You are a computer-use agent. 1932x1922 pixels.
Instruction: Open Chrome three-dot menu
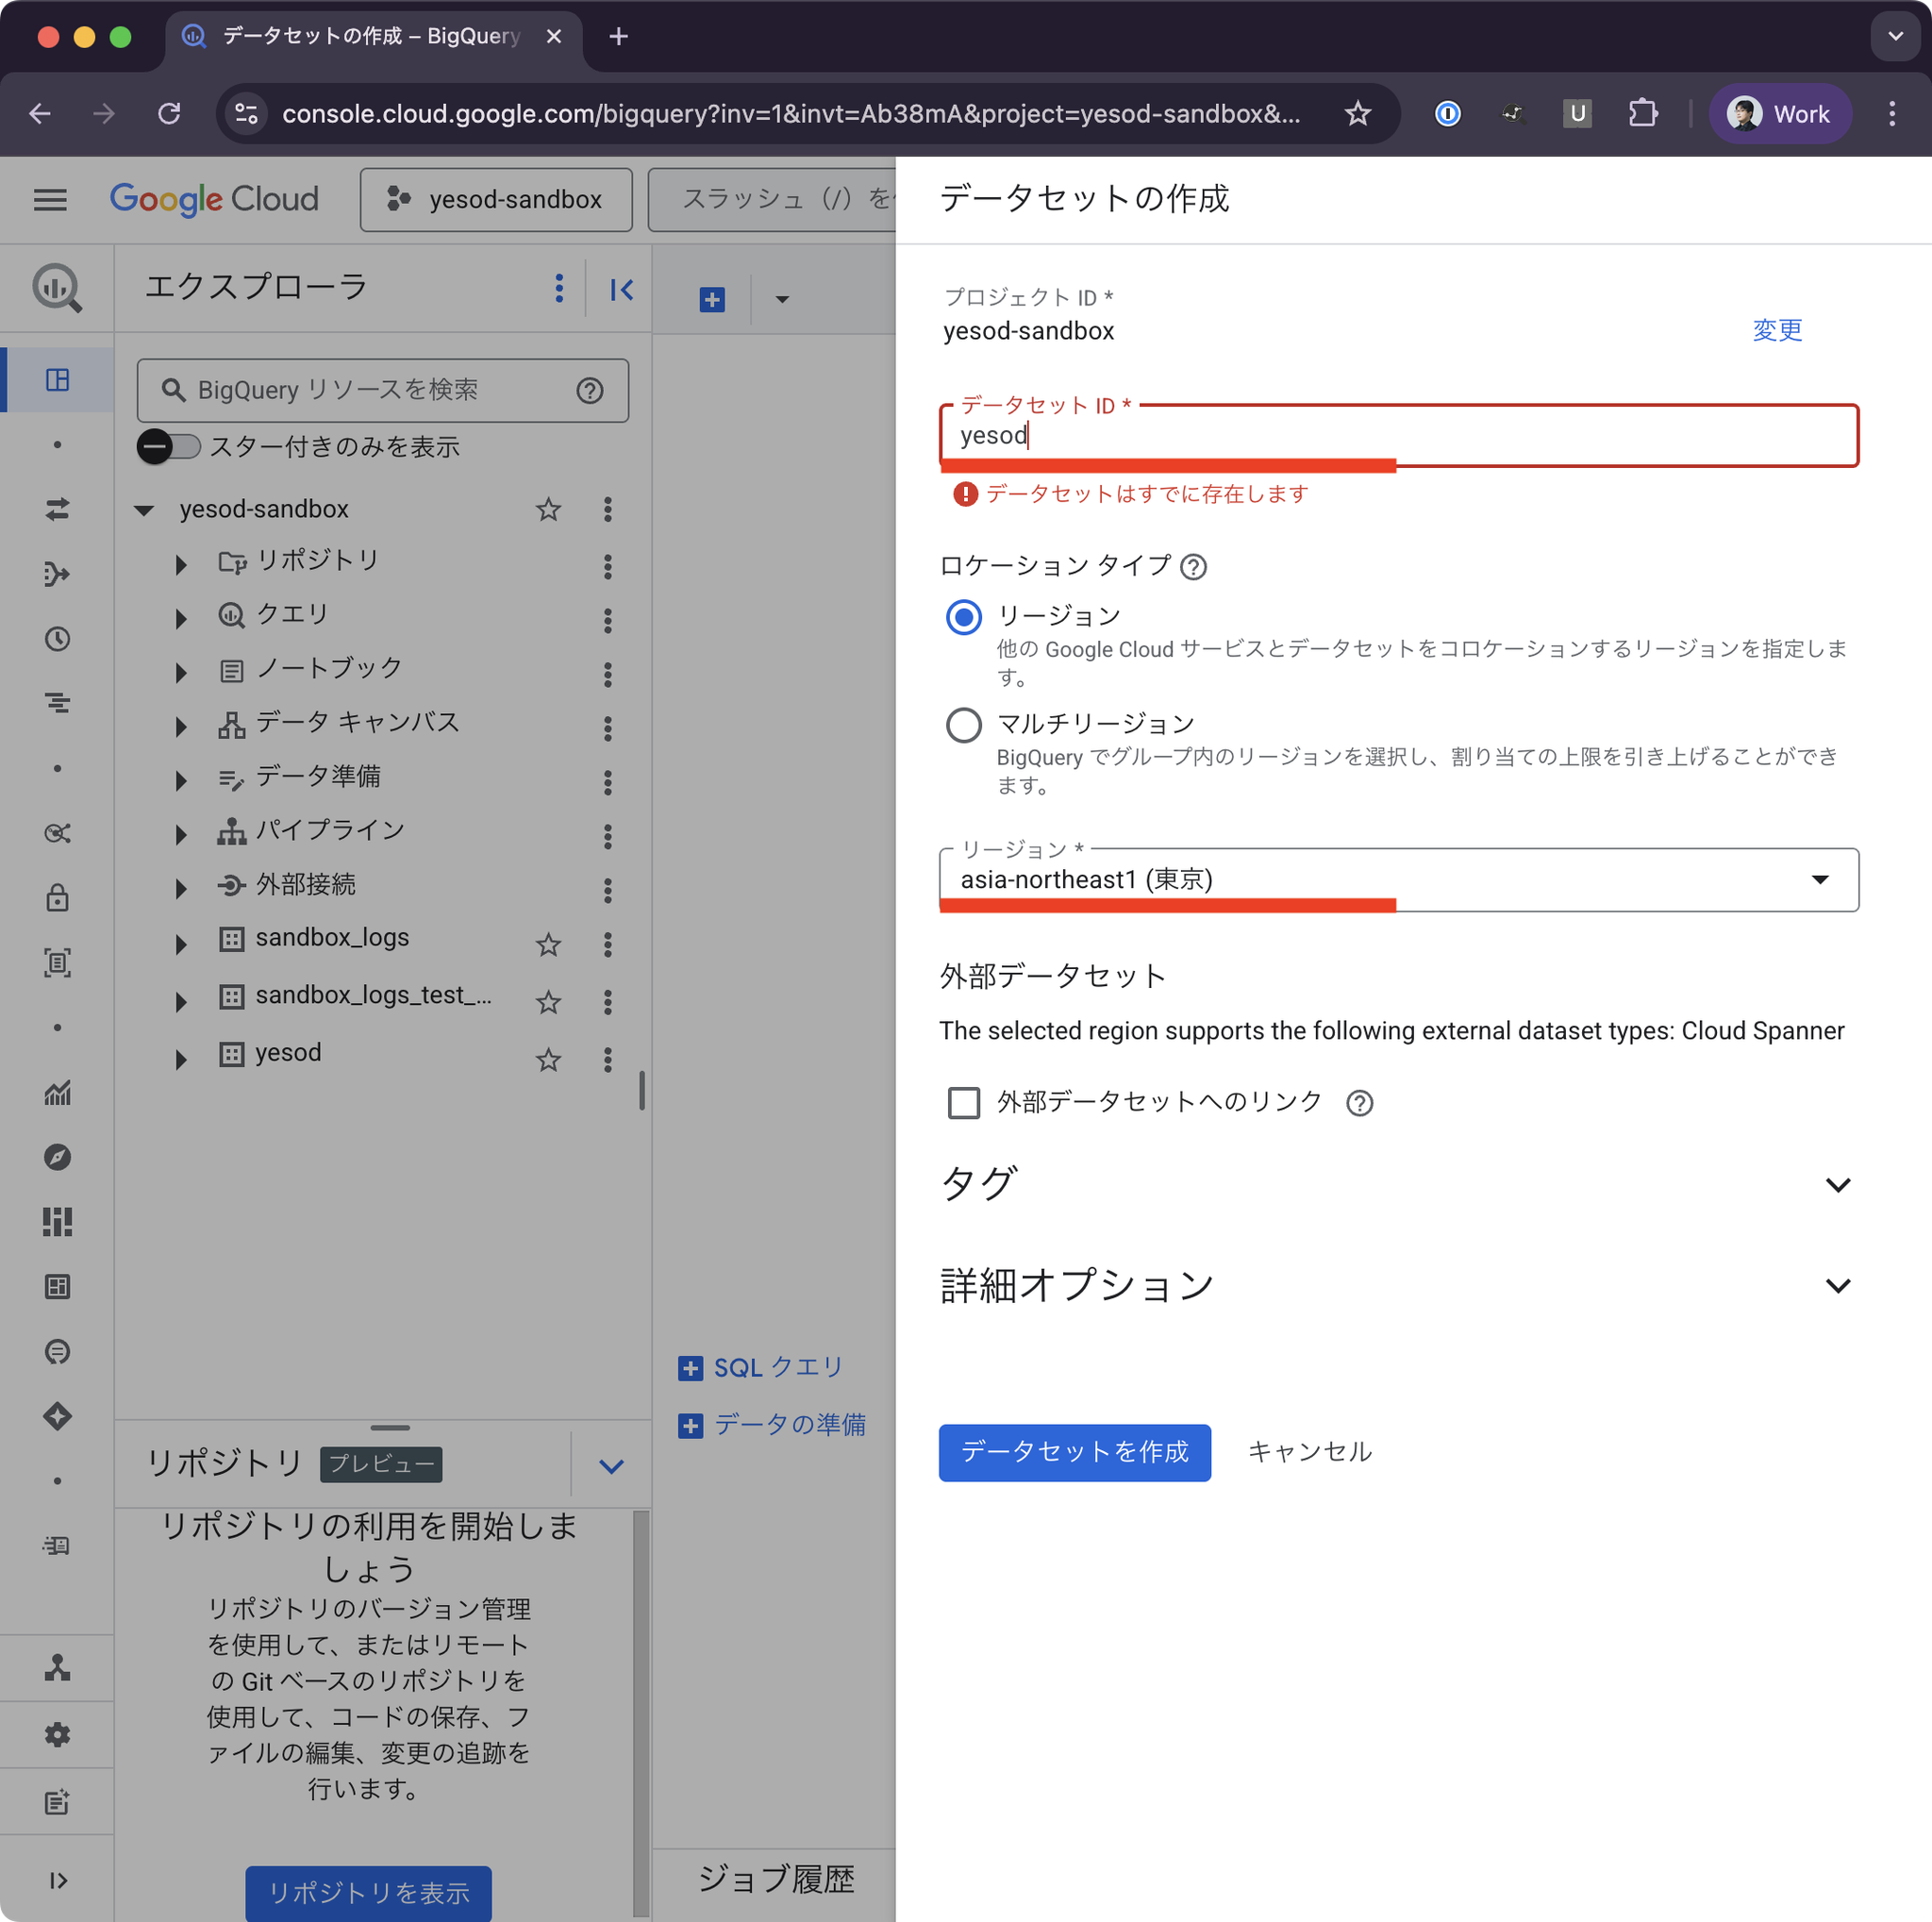tap(1891, 114)
